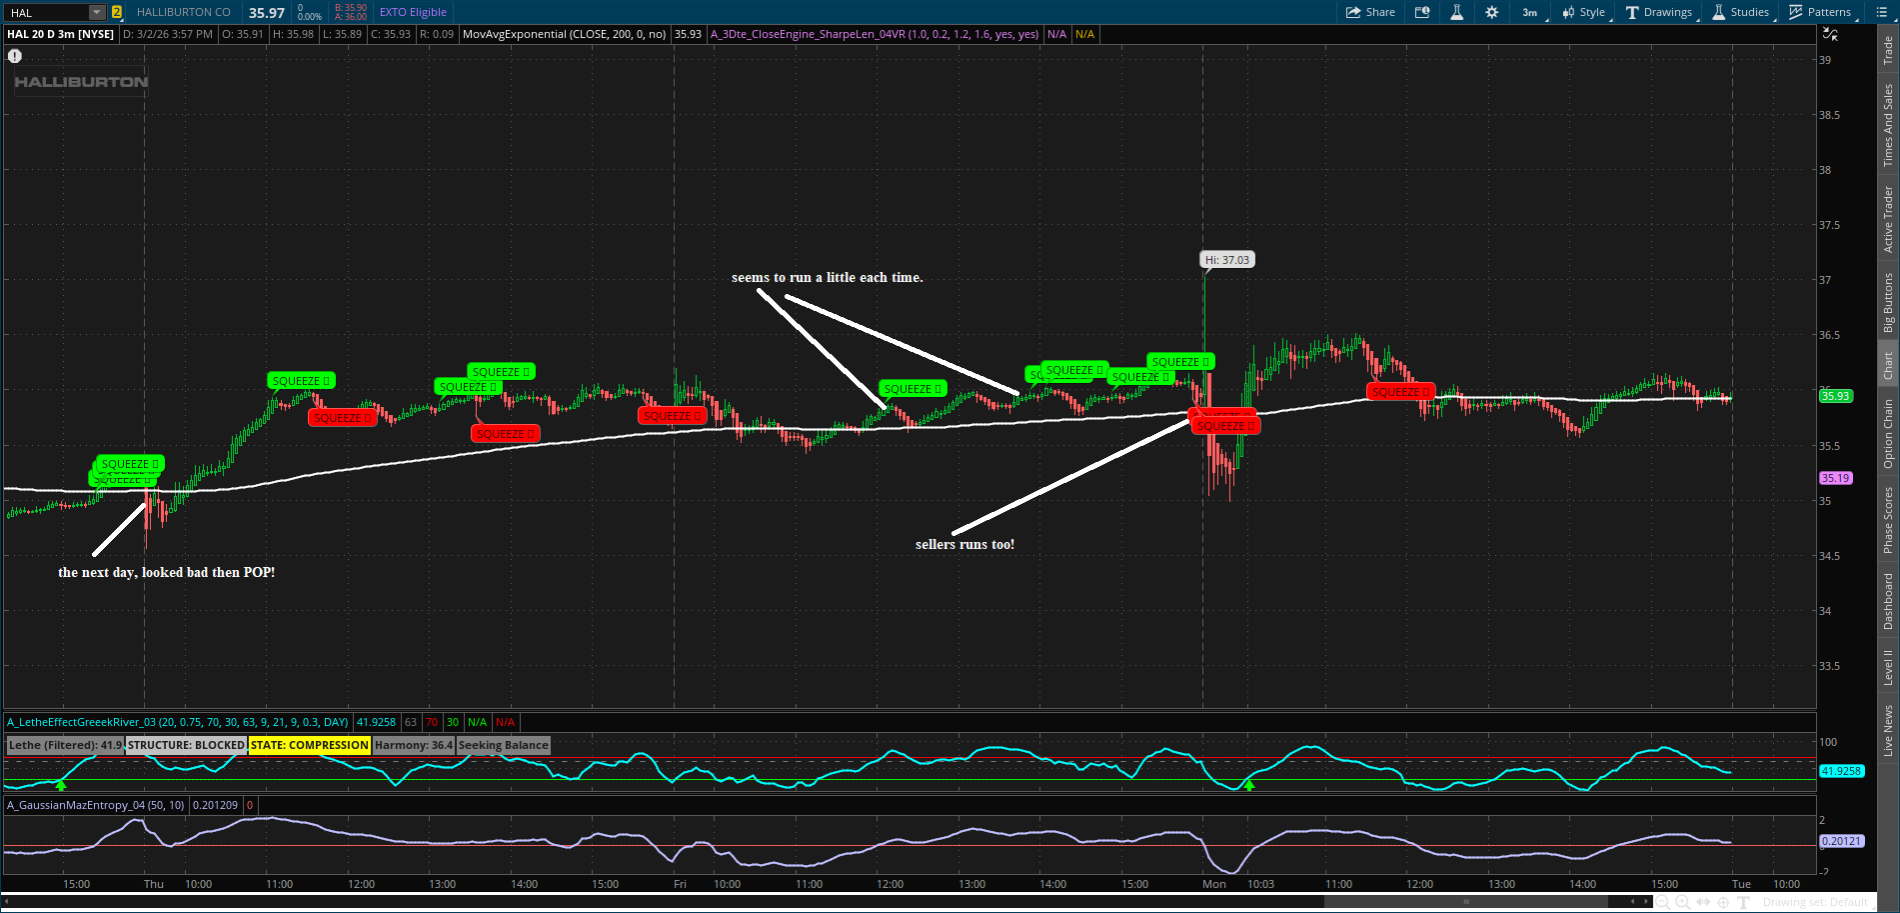The width and height of the screenshot is (1900, 913).
Task: Click the flask quick-study icon in the toolbar
Action: coord(1457,12)
